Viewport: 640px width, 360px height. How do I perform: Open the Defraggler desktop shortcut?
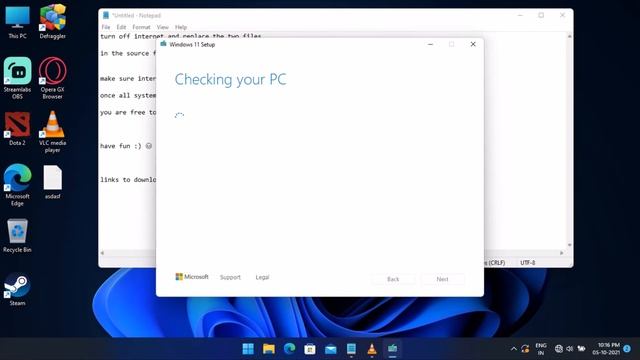coord(53,22)
